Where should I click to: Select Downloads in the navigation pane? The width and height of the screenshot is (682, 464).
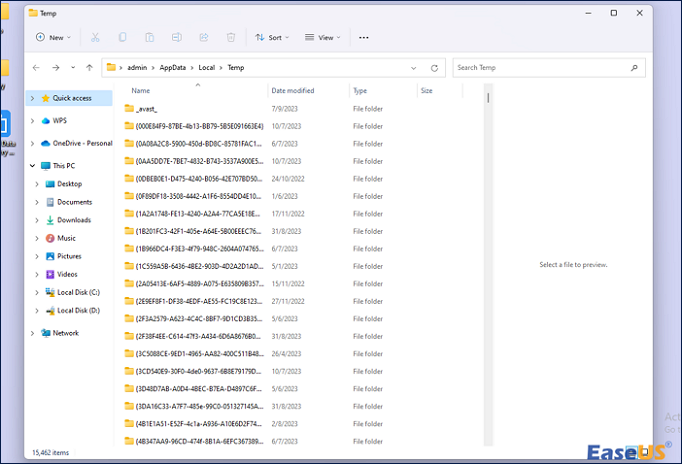(73, 220)
